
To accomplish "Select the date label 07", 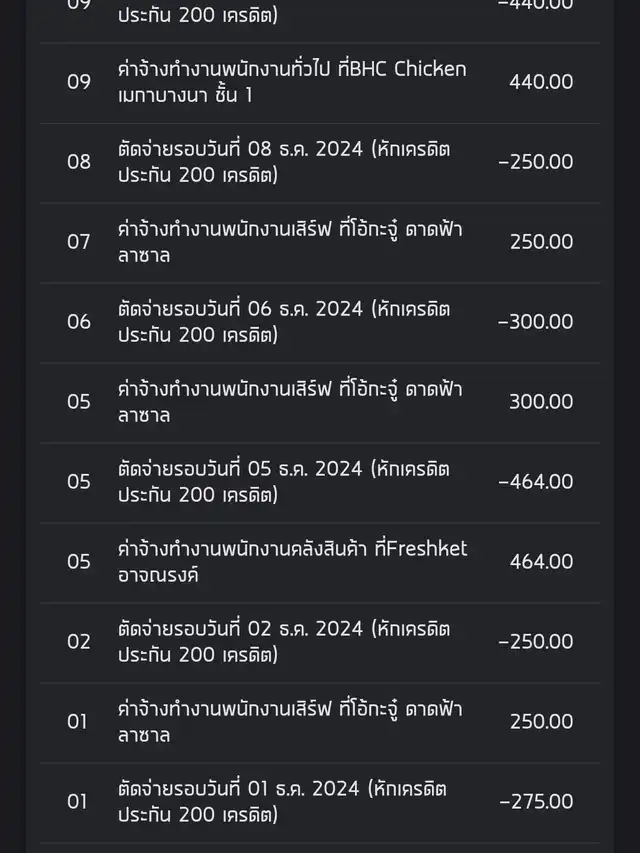I will pos(78,242).
